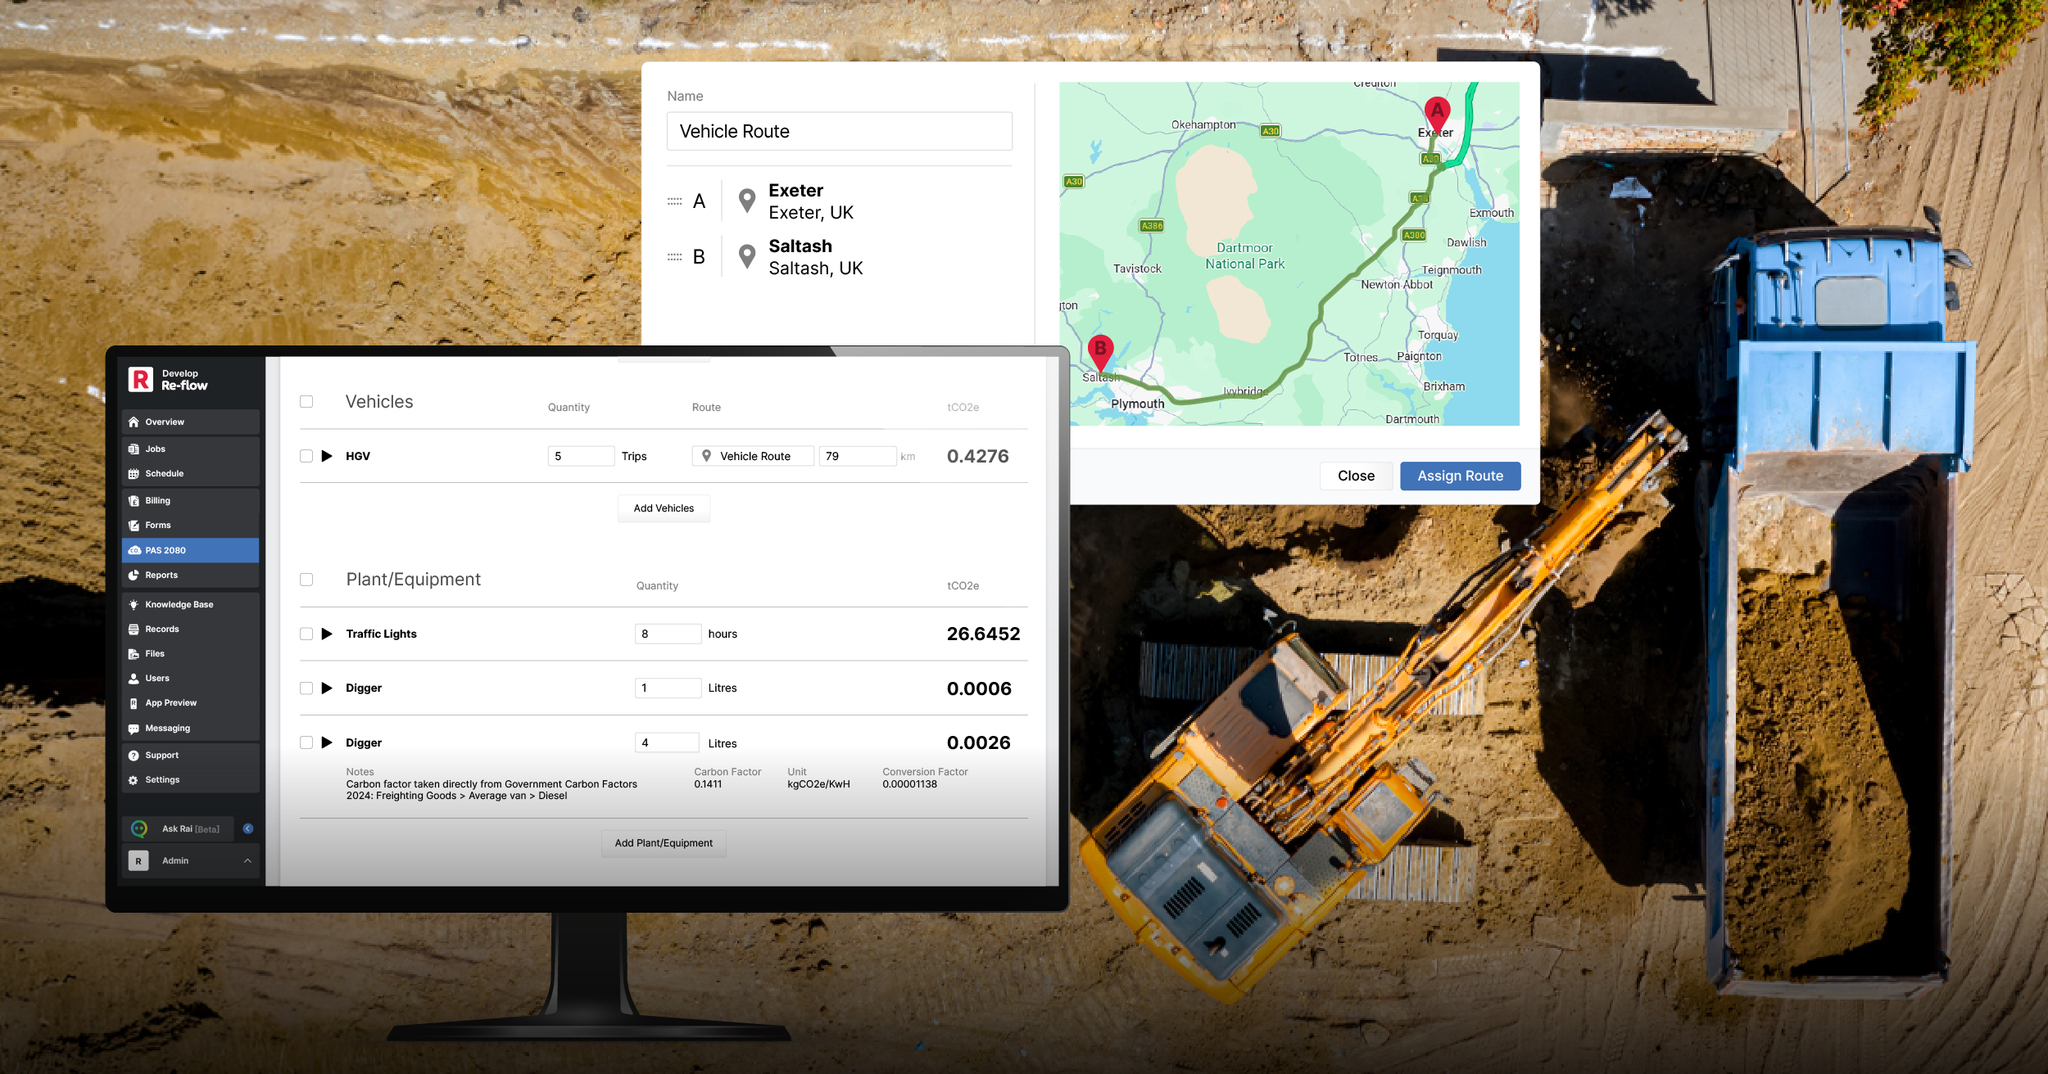Click Dartmoor National Park map label
Image resolution: width=2048 pixels, height=1074 pixels.
(x=1245, y=256)
